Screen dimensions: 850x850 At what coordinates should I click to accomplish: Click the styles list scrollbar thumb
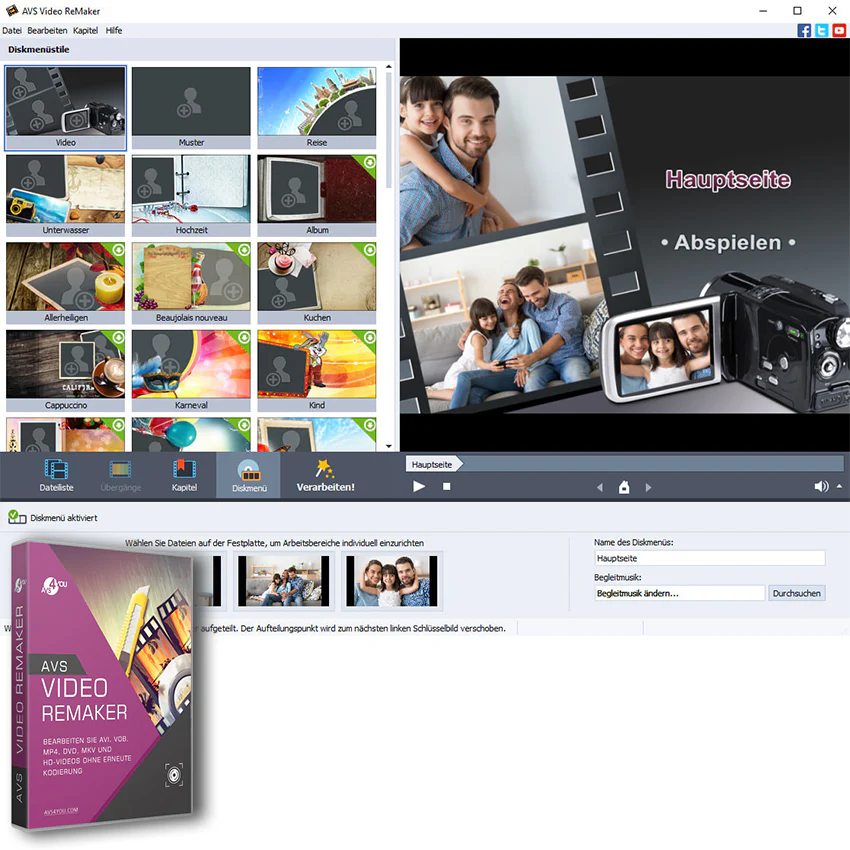(389, 130)
